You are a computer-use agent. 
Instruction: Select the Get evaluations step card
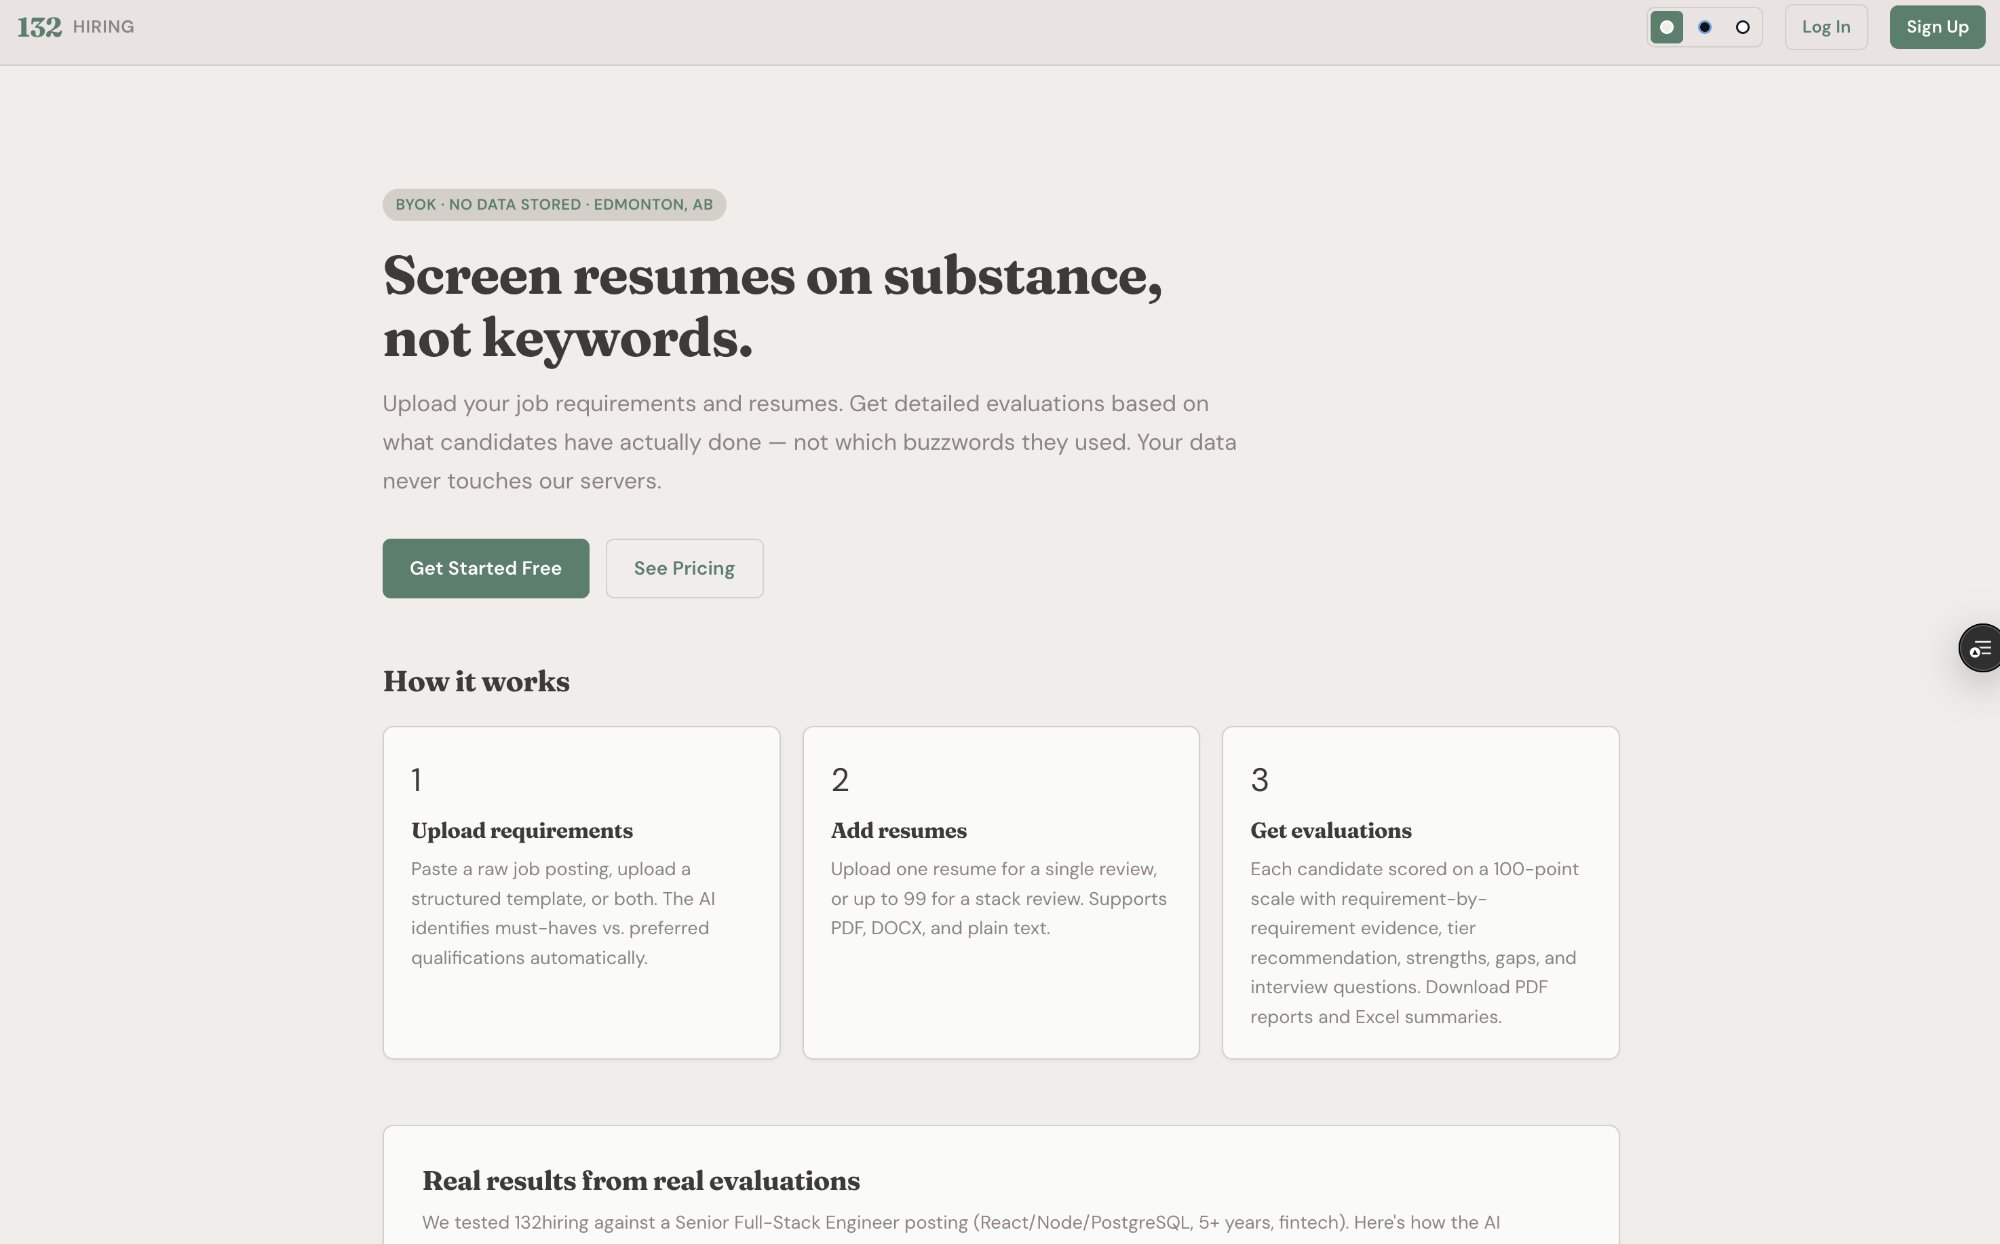1420,892
